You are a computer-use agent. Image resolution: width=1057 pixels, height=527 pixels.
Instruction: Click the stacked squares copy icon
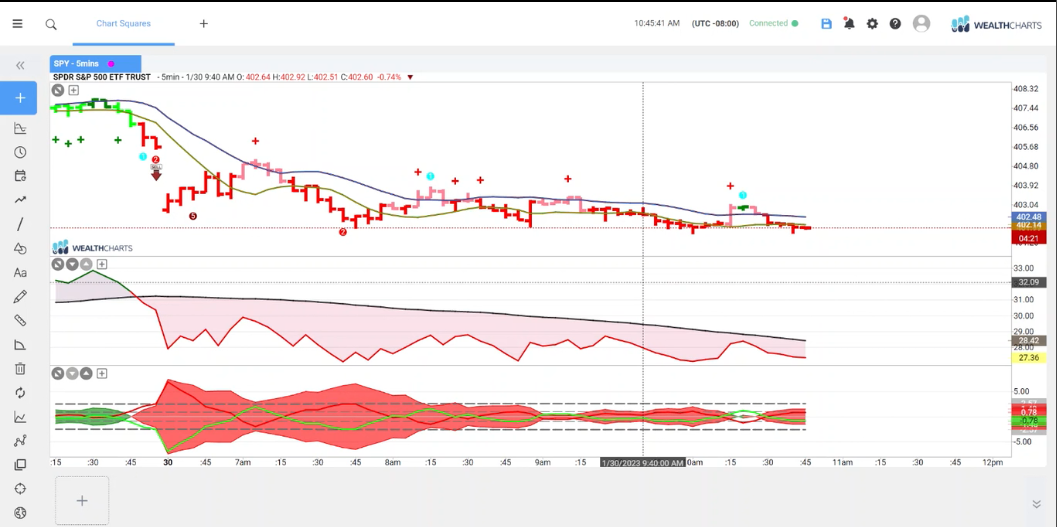pyautogui.click(x=20, y=465)
